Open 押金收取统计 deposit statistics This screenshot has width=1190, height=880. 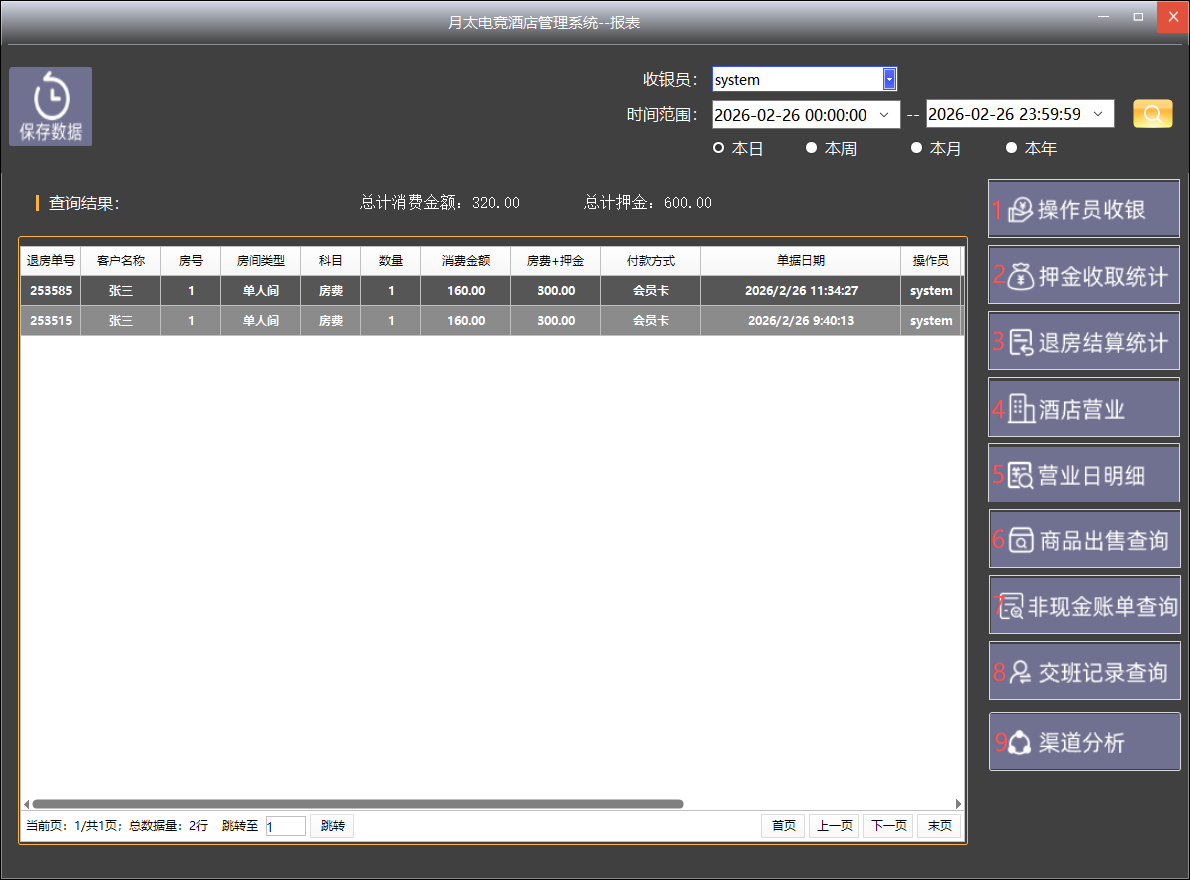point(1083,275)
